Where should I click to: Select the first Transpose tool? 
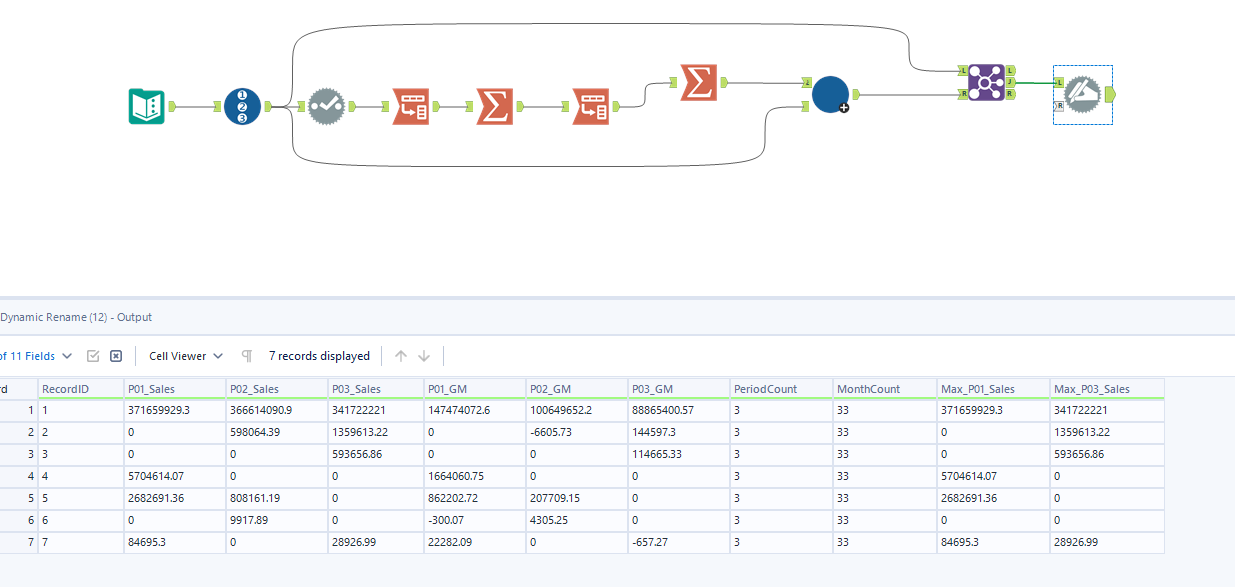pyautogui.click(x=410, y=106)
